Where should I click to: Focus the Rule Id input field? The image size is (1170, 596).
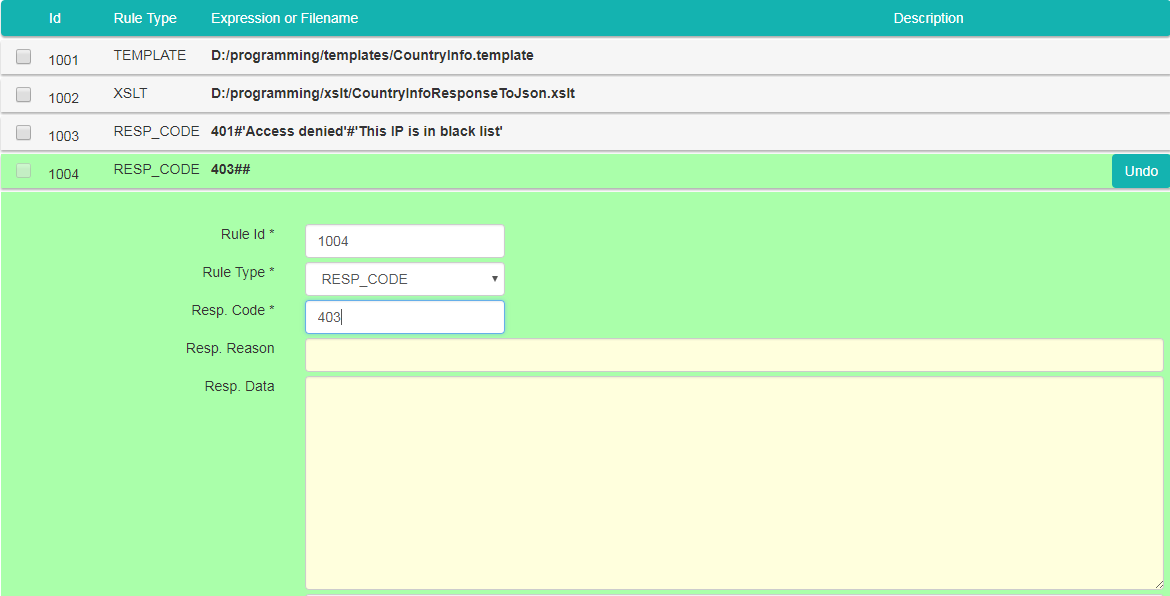(404, 241)
